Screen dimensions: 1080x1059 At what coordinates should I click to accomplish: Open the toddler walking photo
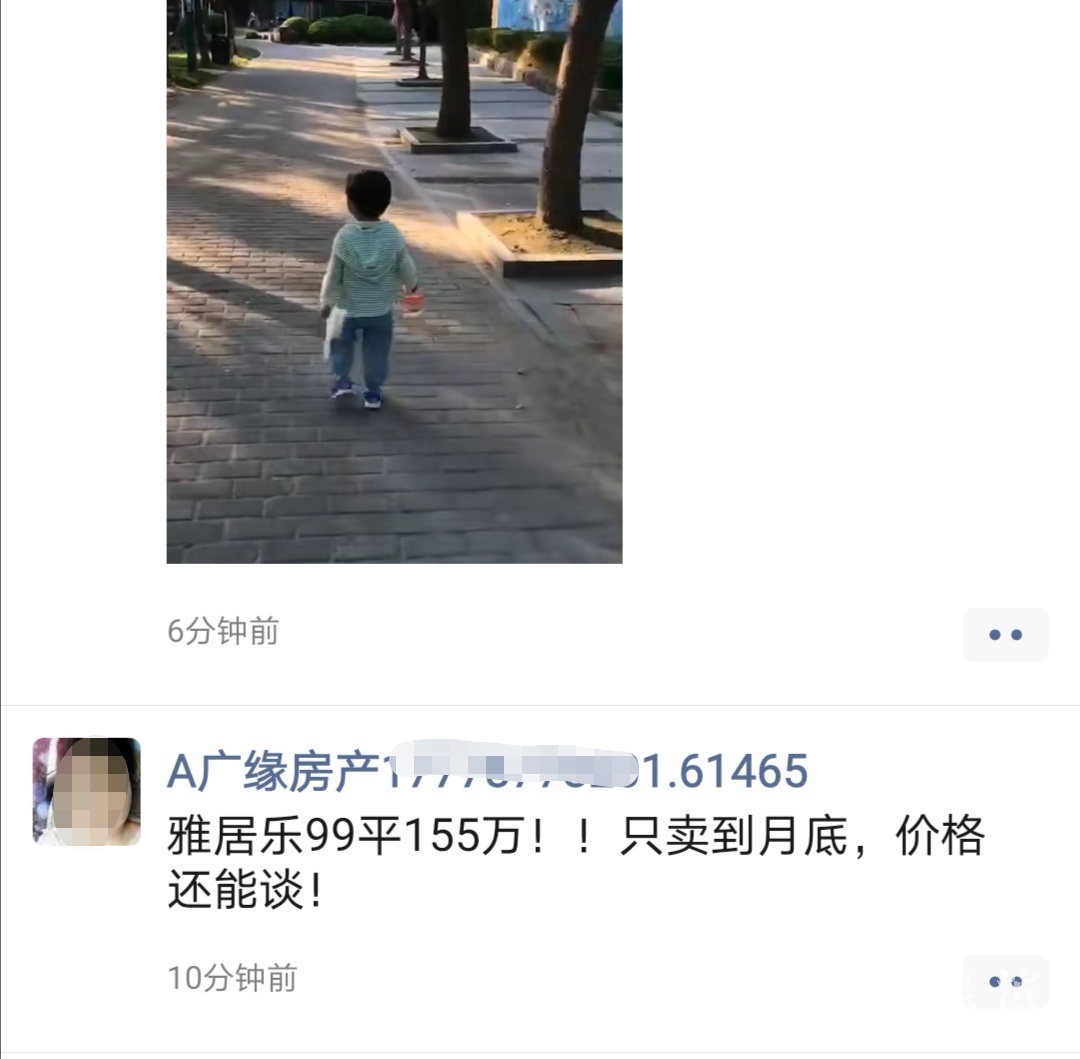[395, 281]
